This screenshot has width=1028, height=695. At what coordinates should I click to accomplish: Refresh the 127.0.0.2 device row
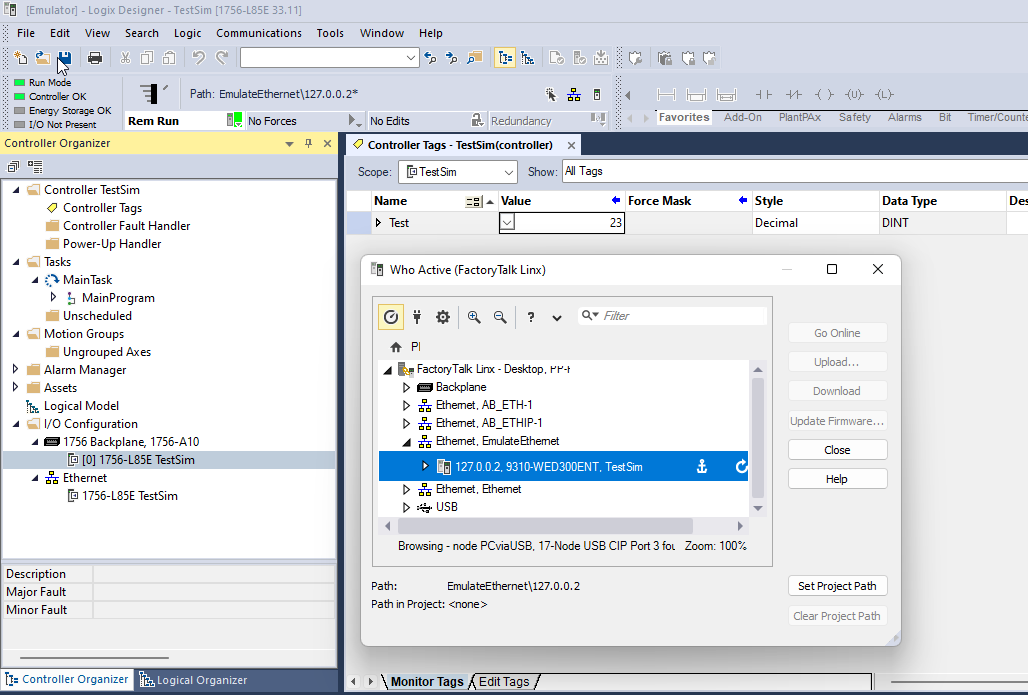pos(741,466)
